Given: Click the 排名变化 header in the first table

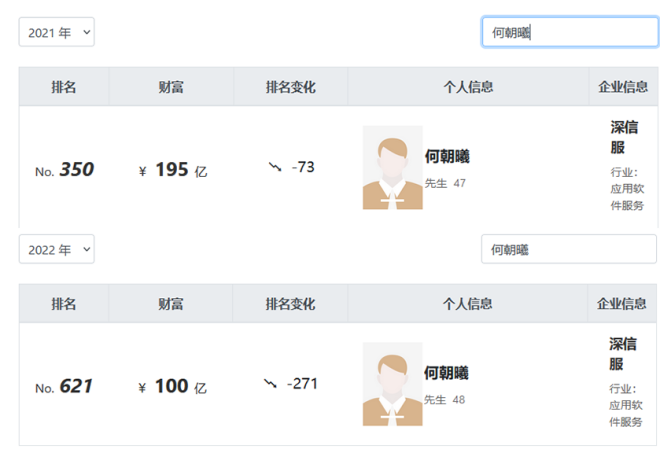Looking at the screenshot, I should point(291,87).
